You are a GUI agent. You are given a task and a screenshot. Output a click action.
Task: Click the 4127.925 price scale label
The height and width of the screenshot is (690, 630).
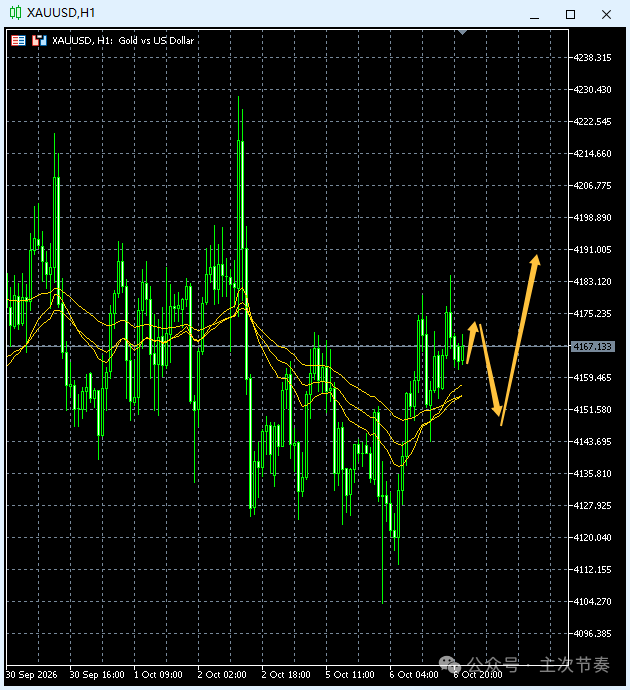(592, 506)
